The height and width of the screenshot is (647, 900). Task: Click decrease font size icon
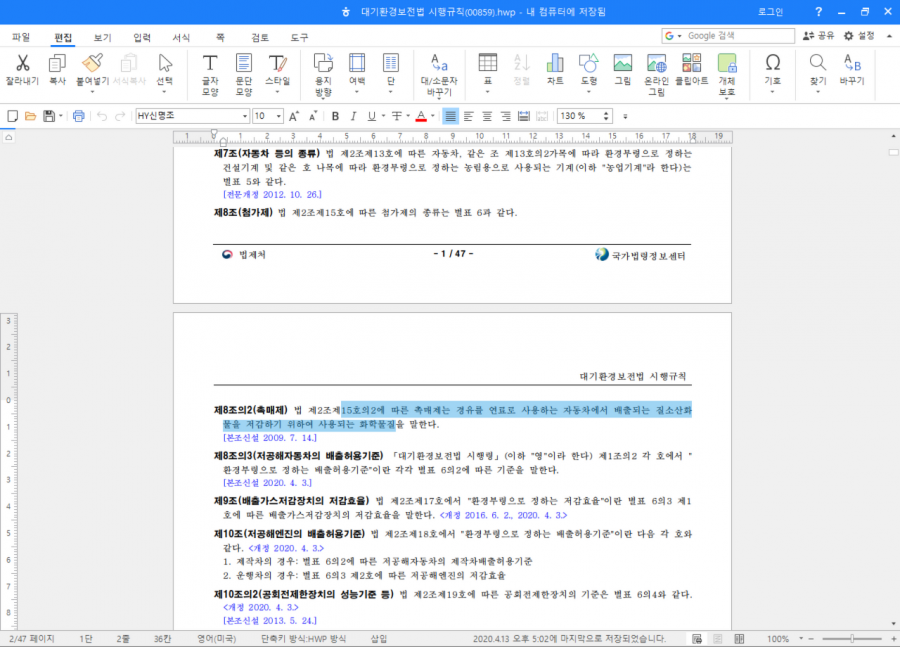tap(313, 116)
